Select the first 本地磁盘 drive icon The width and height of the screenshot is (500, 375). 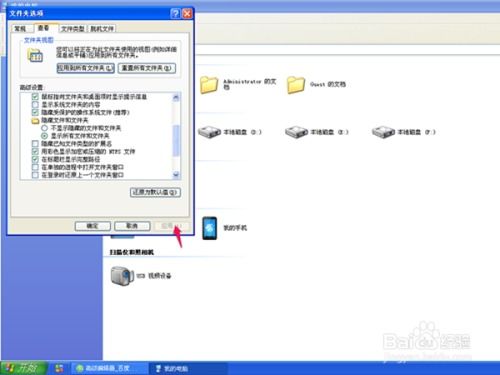209,132
